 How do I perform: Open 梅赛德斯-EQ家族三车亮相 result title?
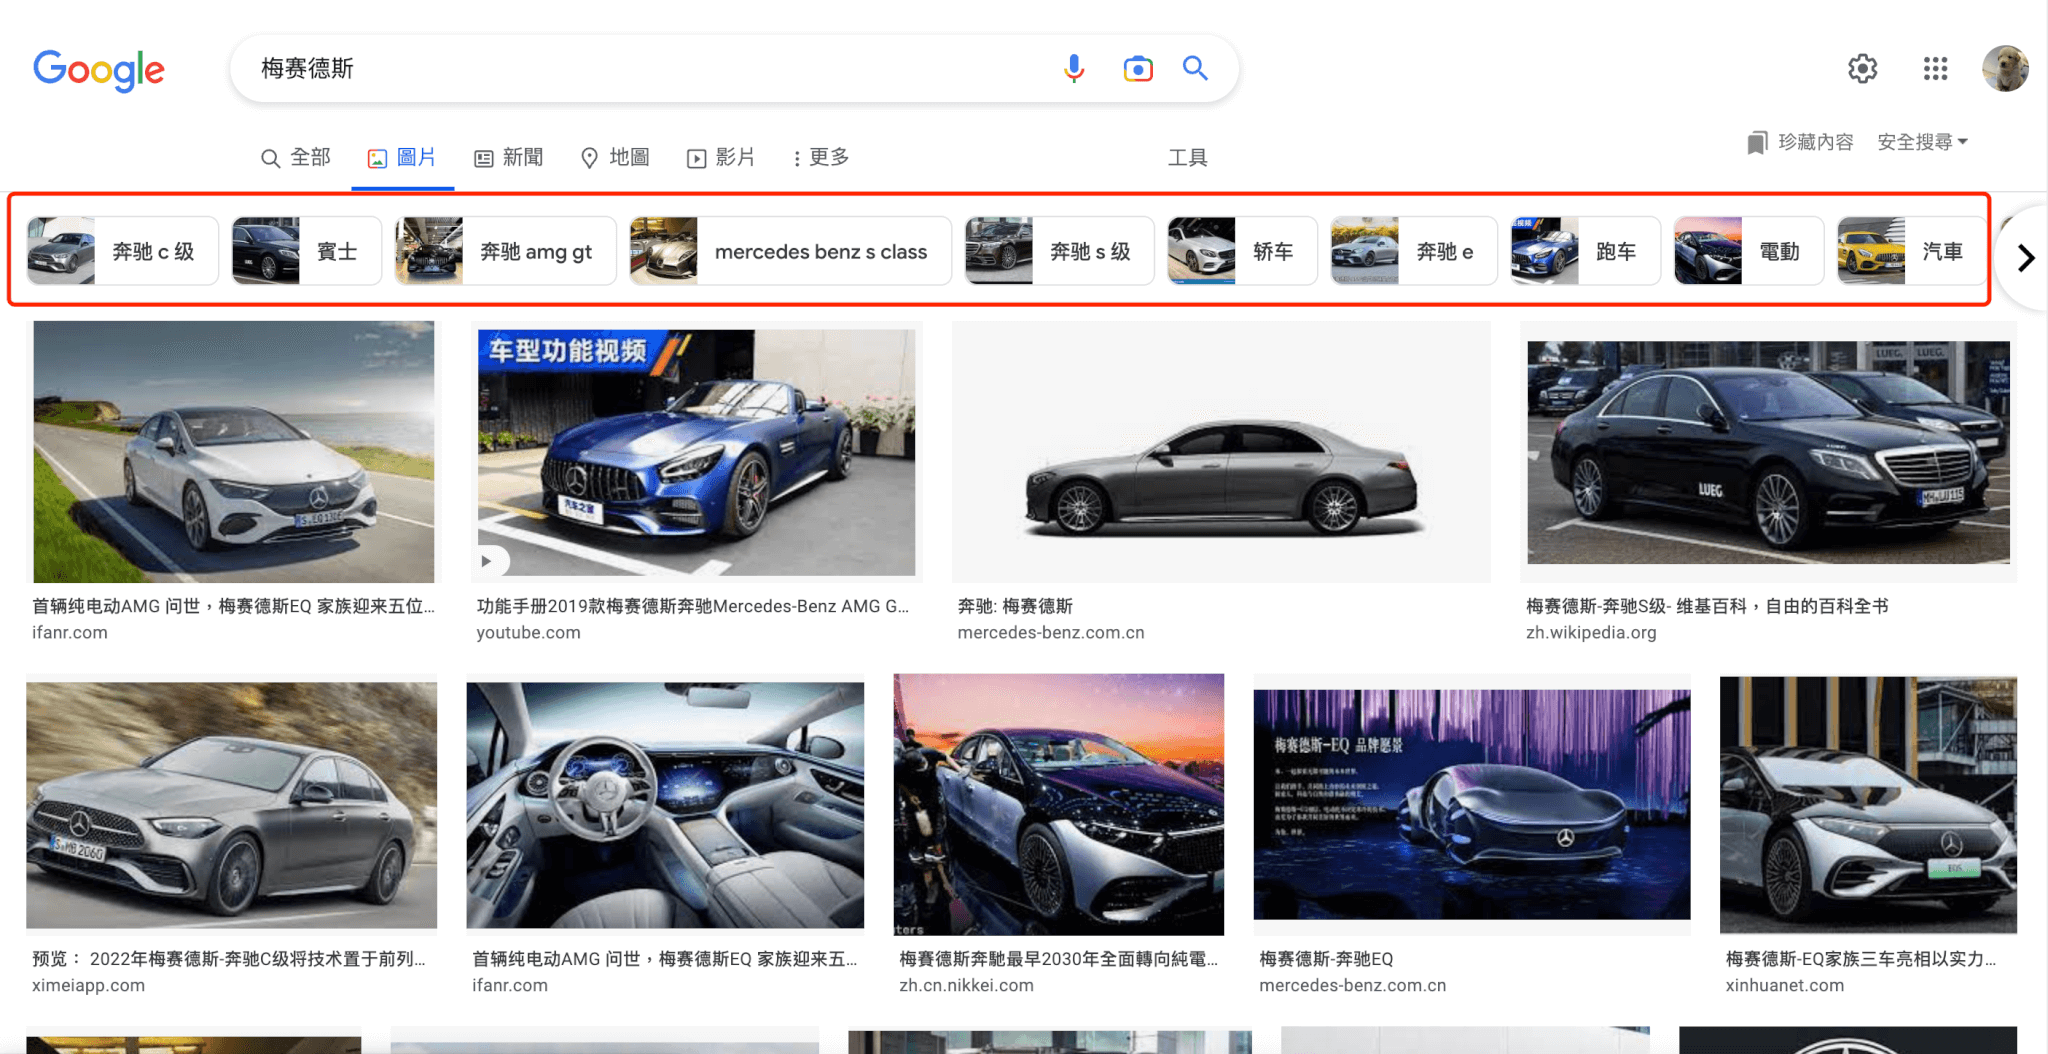[x=1861, y=959]
